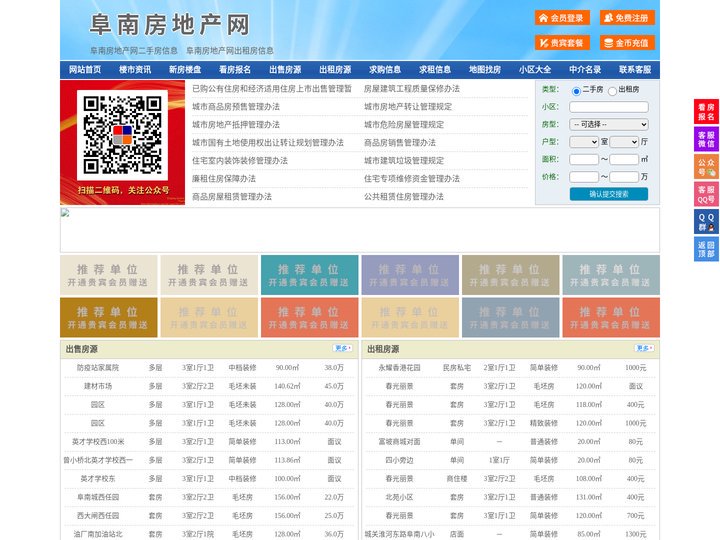Select the 出租房 radio button
This screenshot has height=540, width=720.
pos(612,91)
